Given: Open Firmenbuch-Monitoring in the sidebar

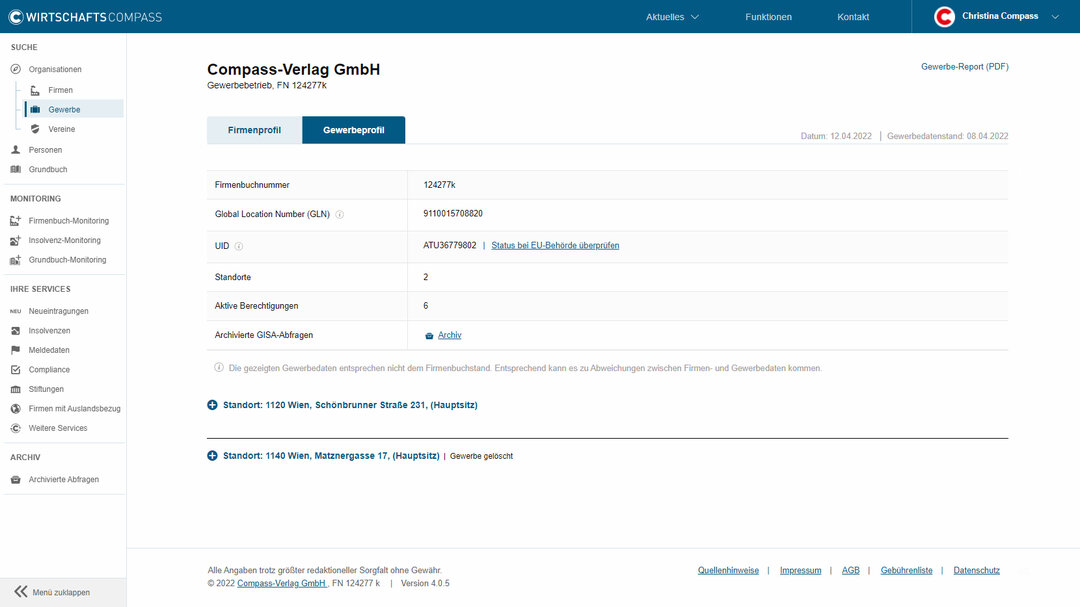Looking at the screenshot, I should [x=69, y=220].
